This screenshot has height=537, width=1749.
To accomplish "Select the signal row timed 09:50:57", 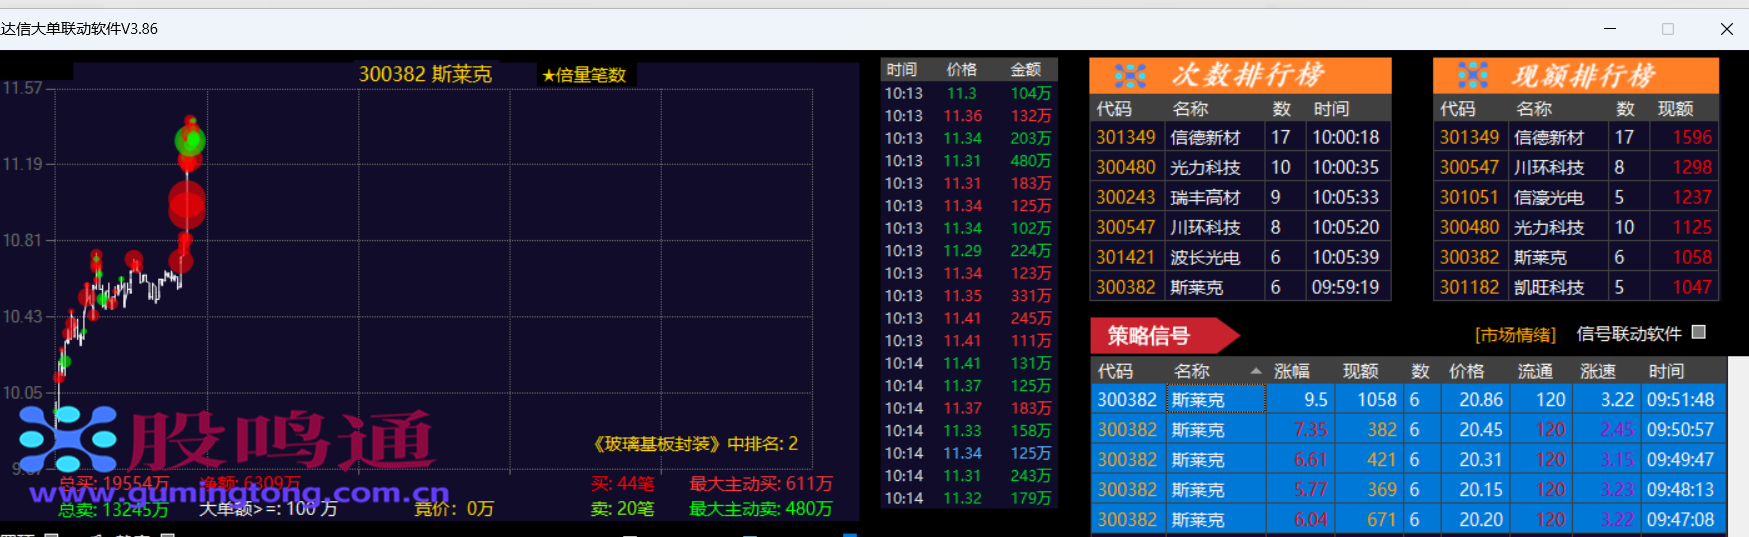I will click(x=1408, y=429).
